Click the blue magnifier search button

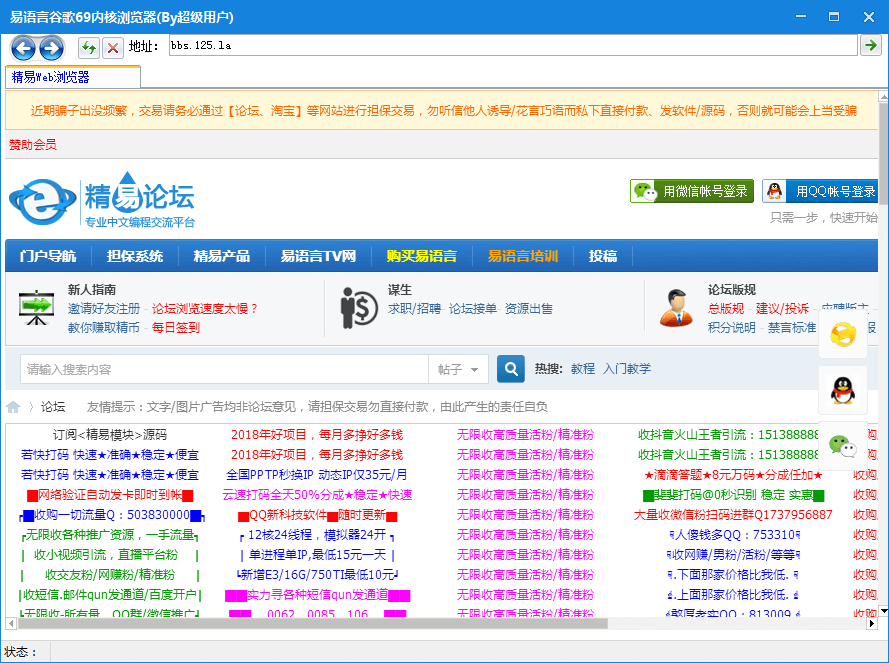click(511, 369)
